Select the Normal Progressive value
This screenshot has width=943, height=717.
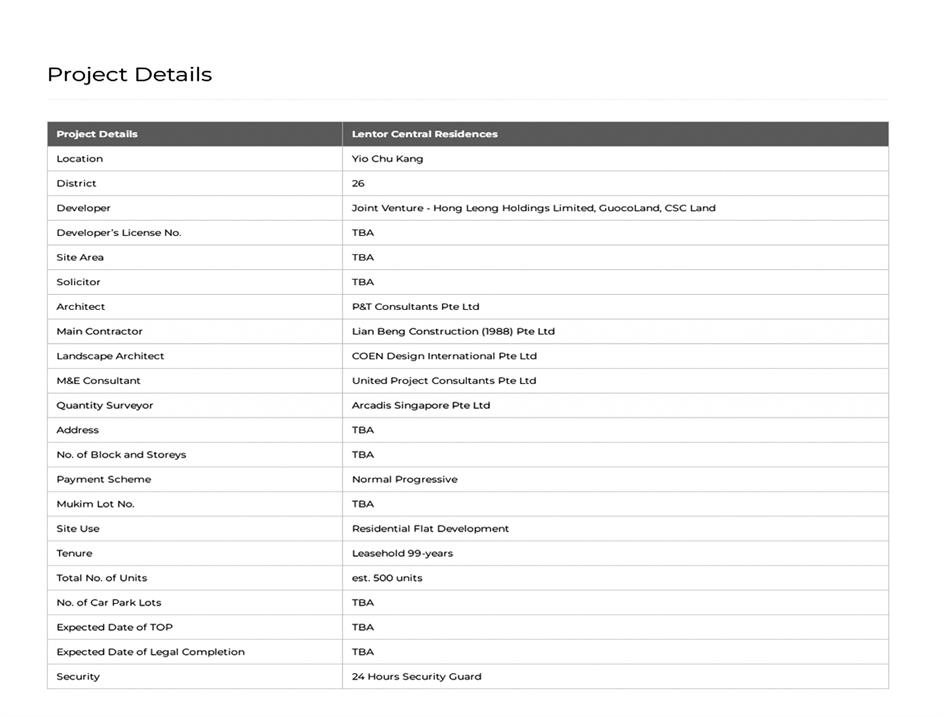[x=404, y=480]
